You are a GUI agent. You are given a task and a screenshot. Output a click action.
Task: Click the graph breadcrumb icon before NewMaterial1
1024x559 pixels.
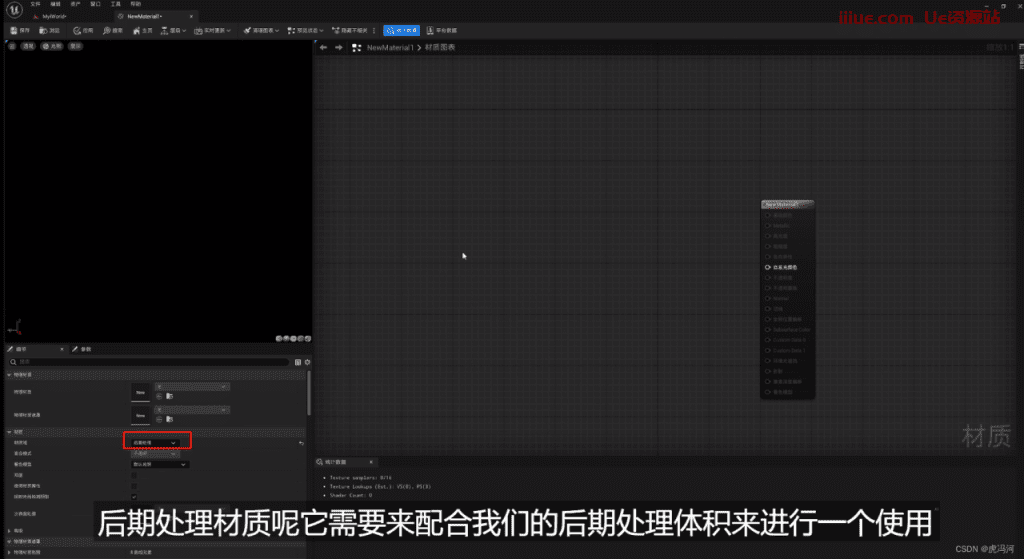[x=357, y=48]
